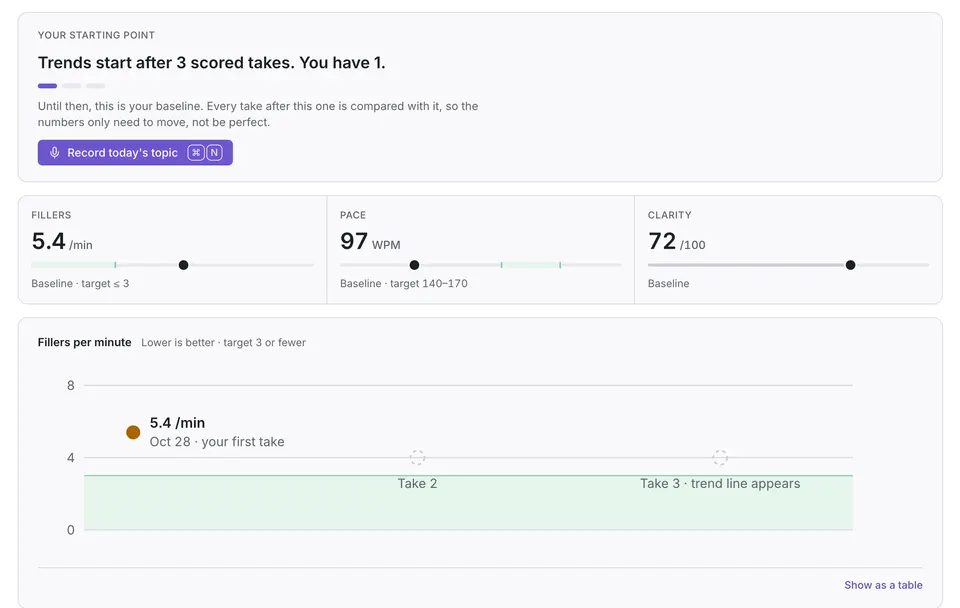Click the 5.4 /min Fillers value
960x608 pixels.
(62, 241)
